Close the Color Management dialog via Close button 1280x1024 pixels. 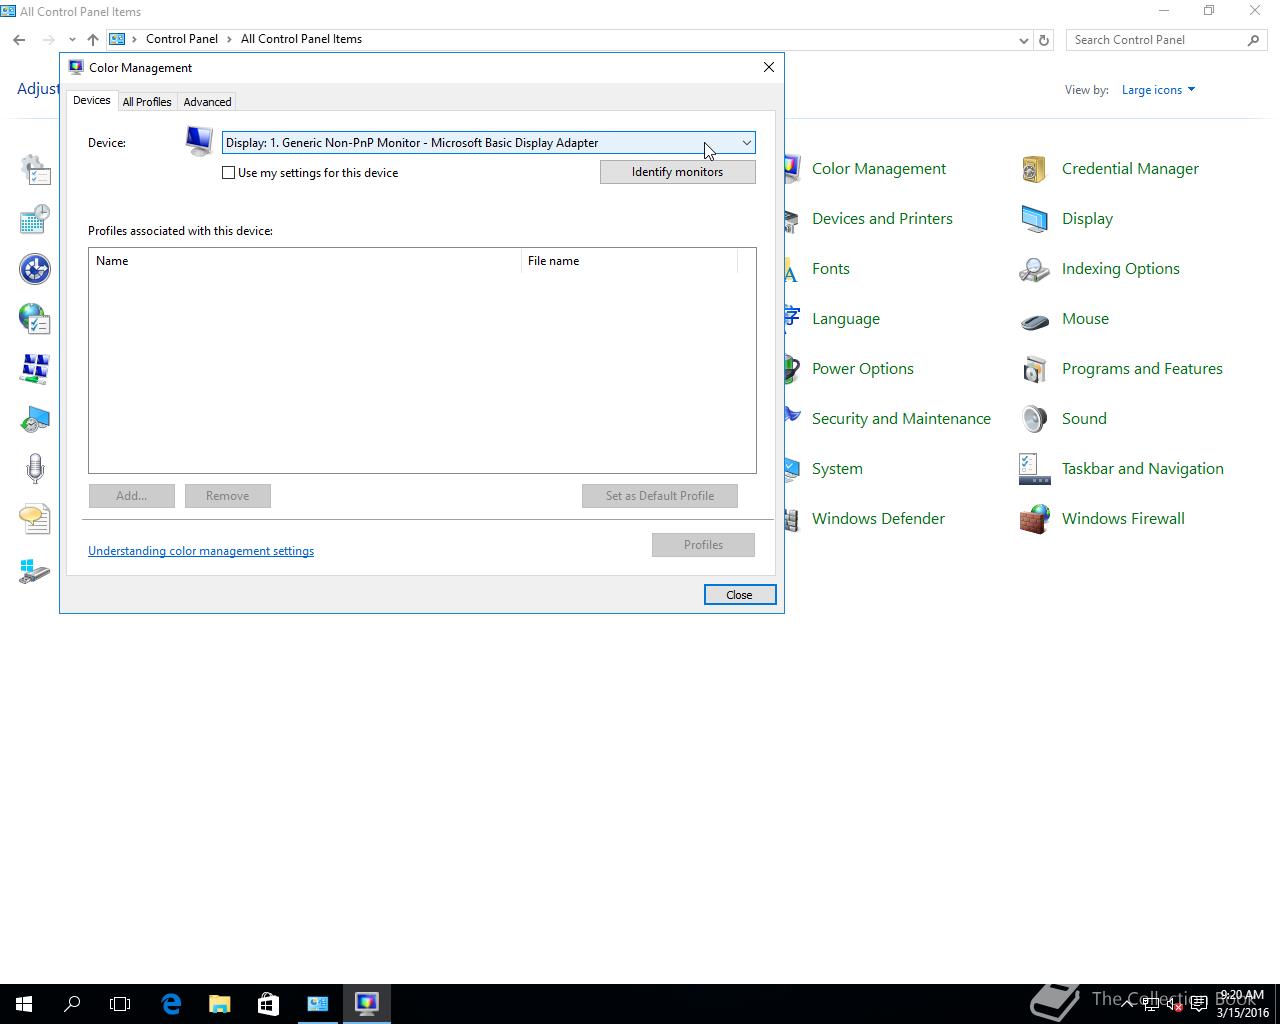click(739, 595)
